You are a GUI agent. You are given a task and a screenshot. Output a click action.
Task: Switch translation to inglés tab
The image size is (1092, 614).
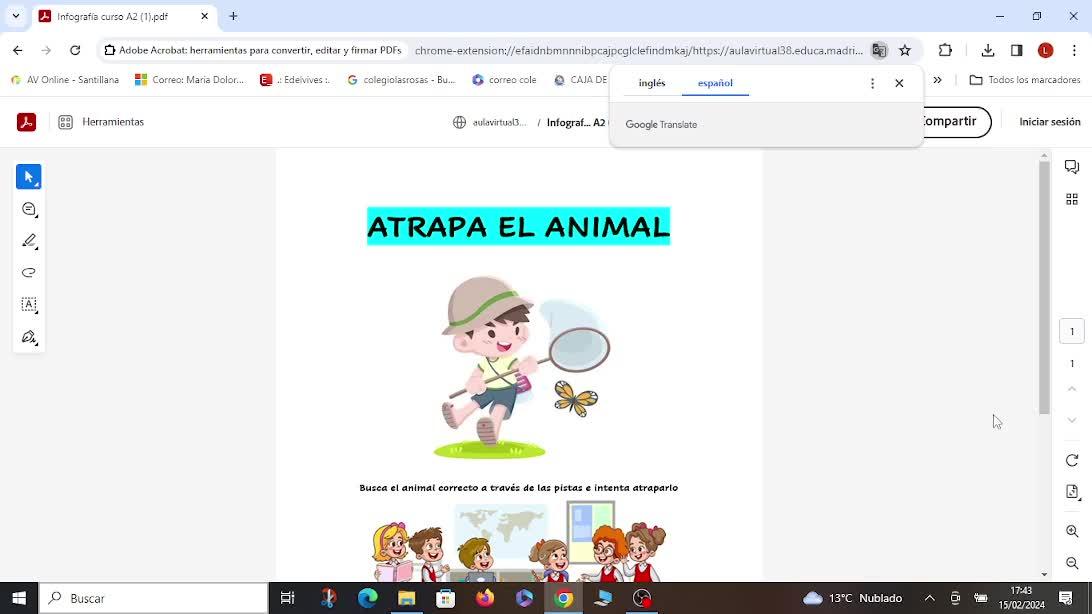[652, 83]
